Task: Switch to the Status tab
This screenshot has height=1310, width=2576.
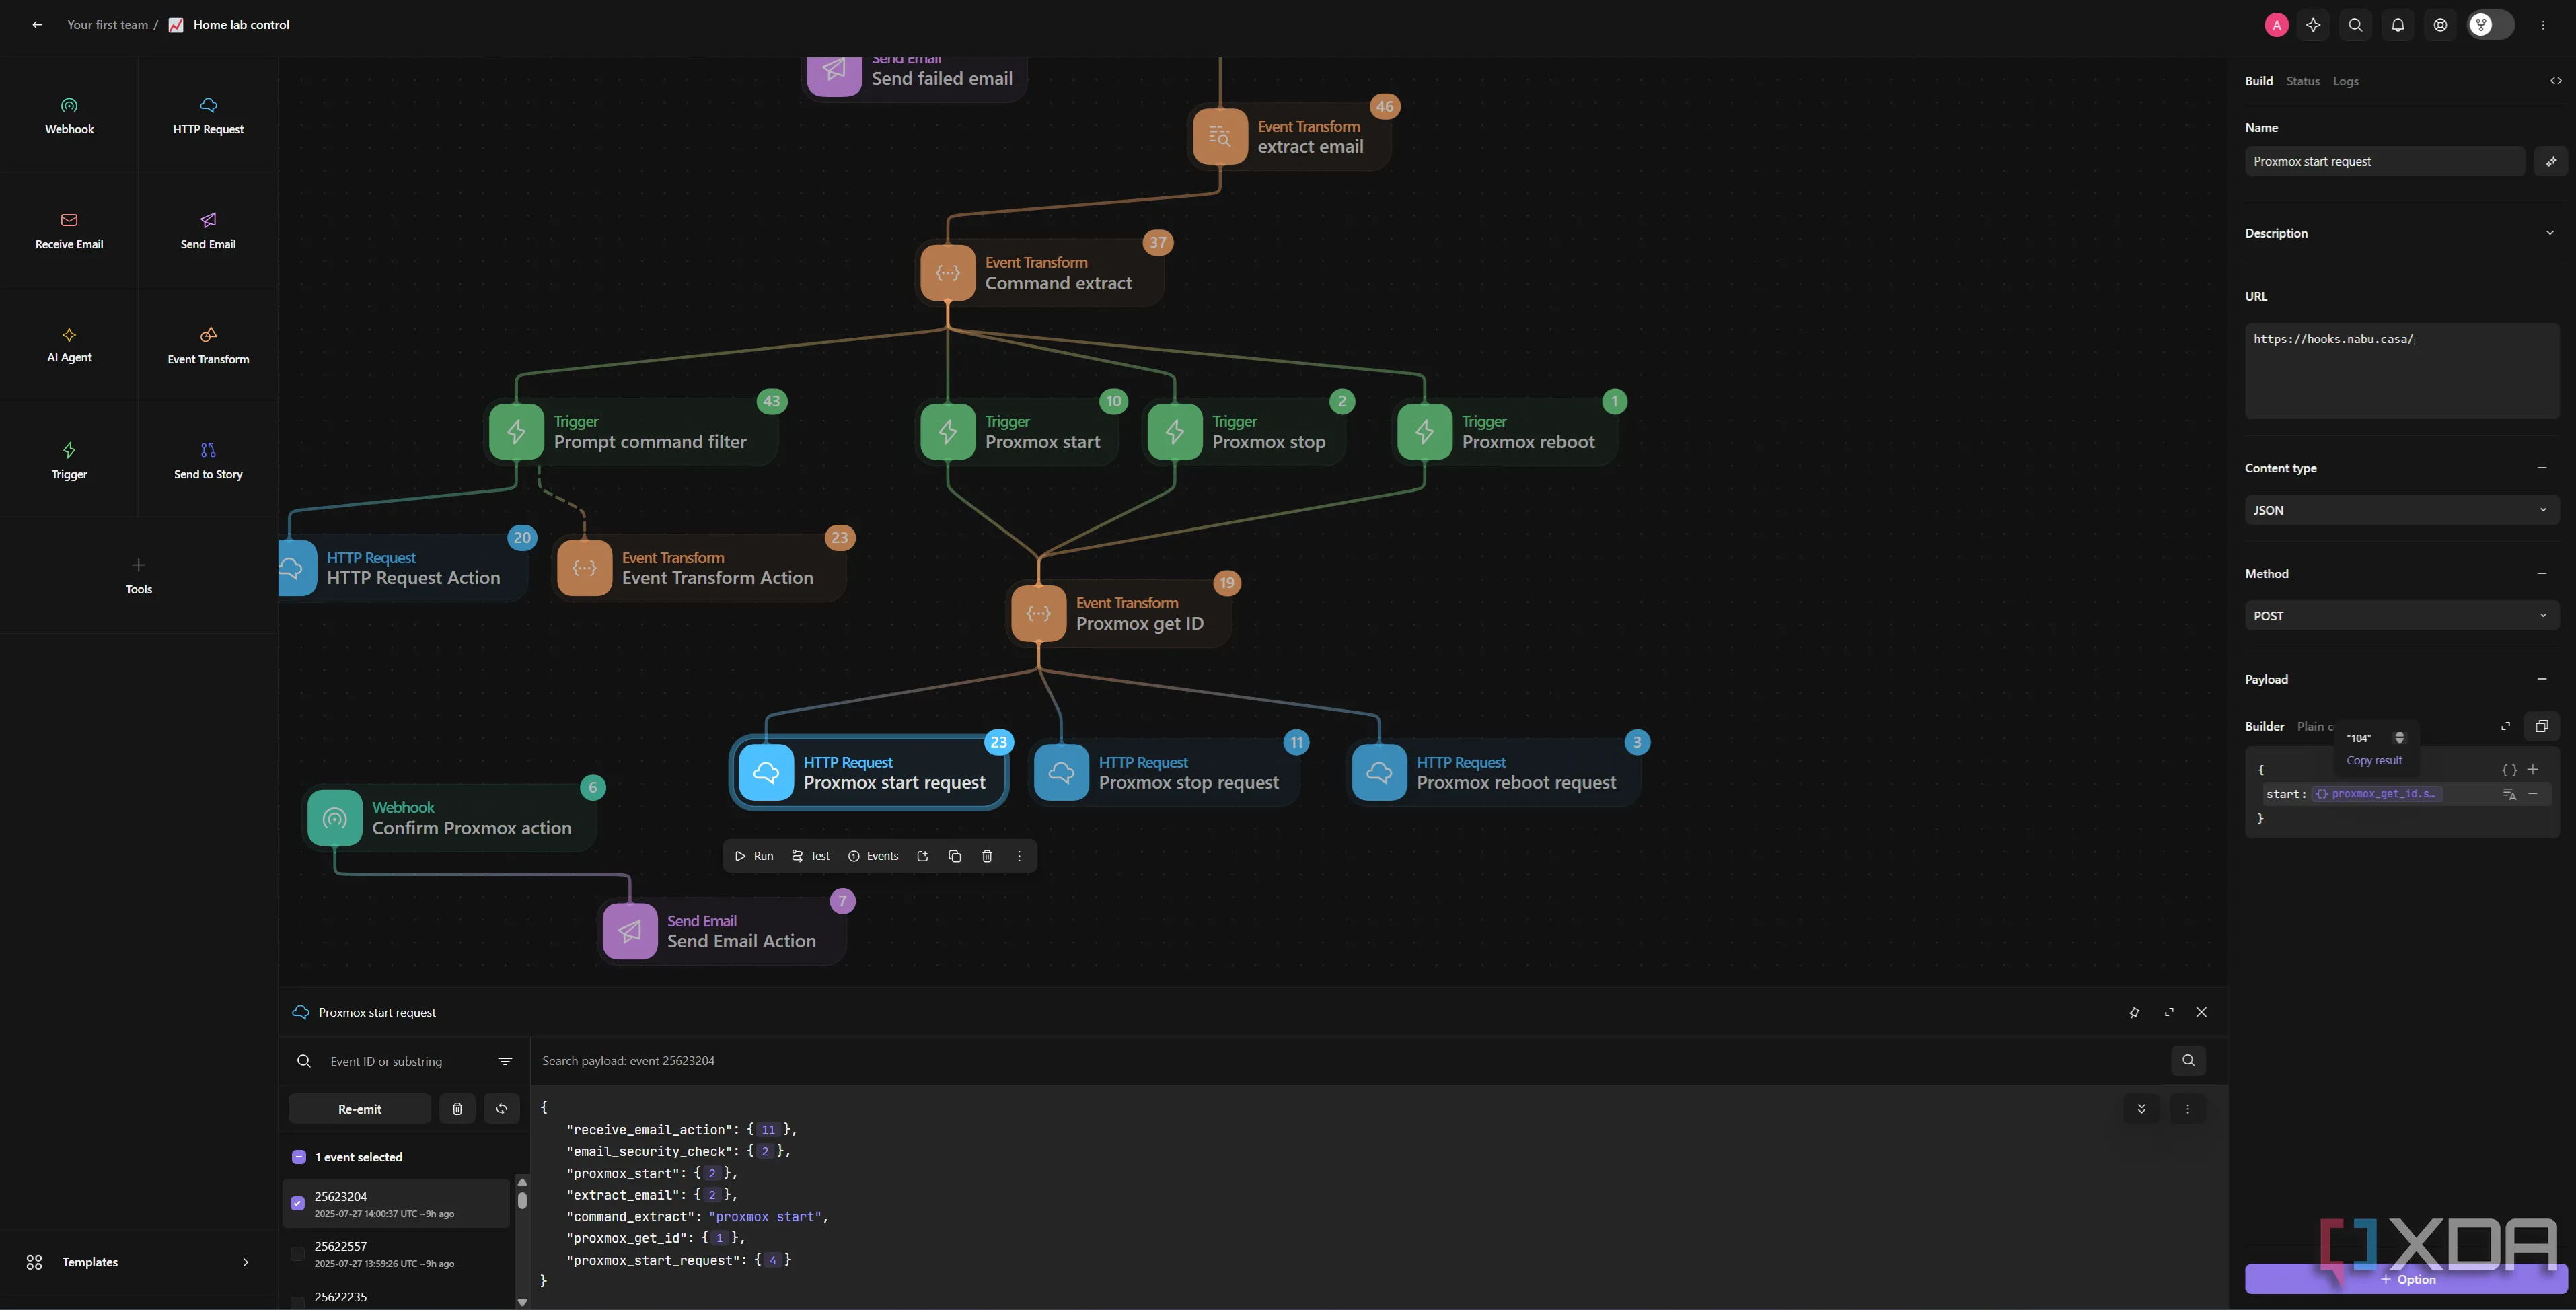Action: point(2302,81)
